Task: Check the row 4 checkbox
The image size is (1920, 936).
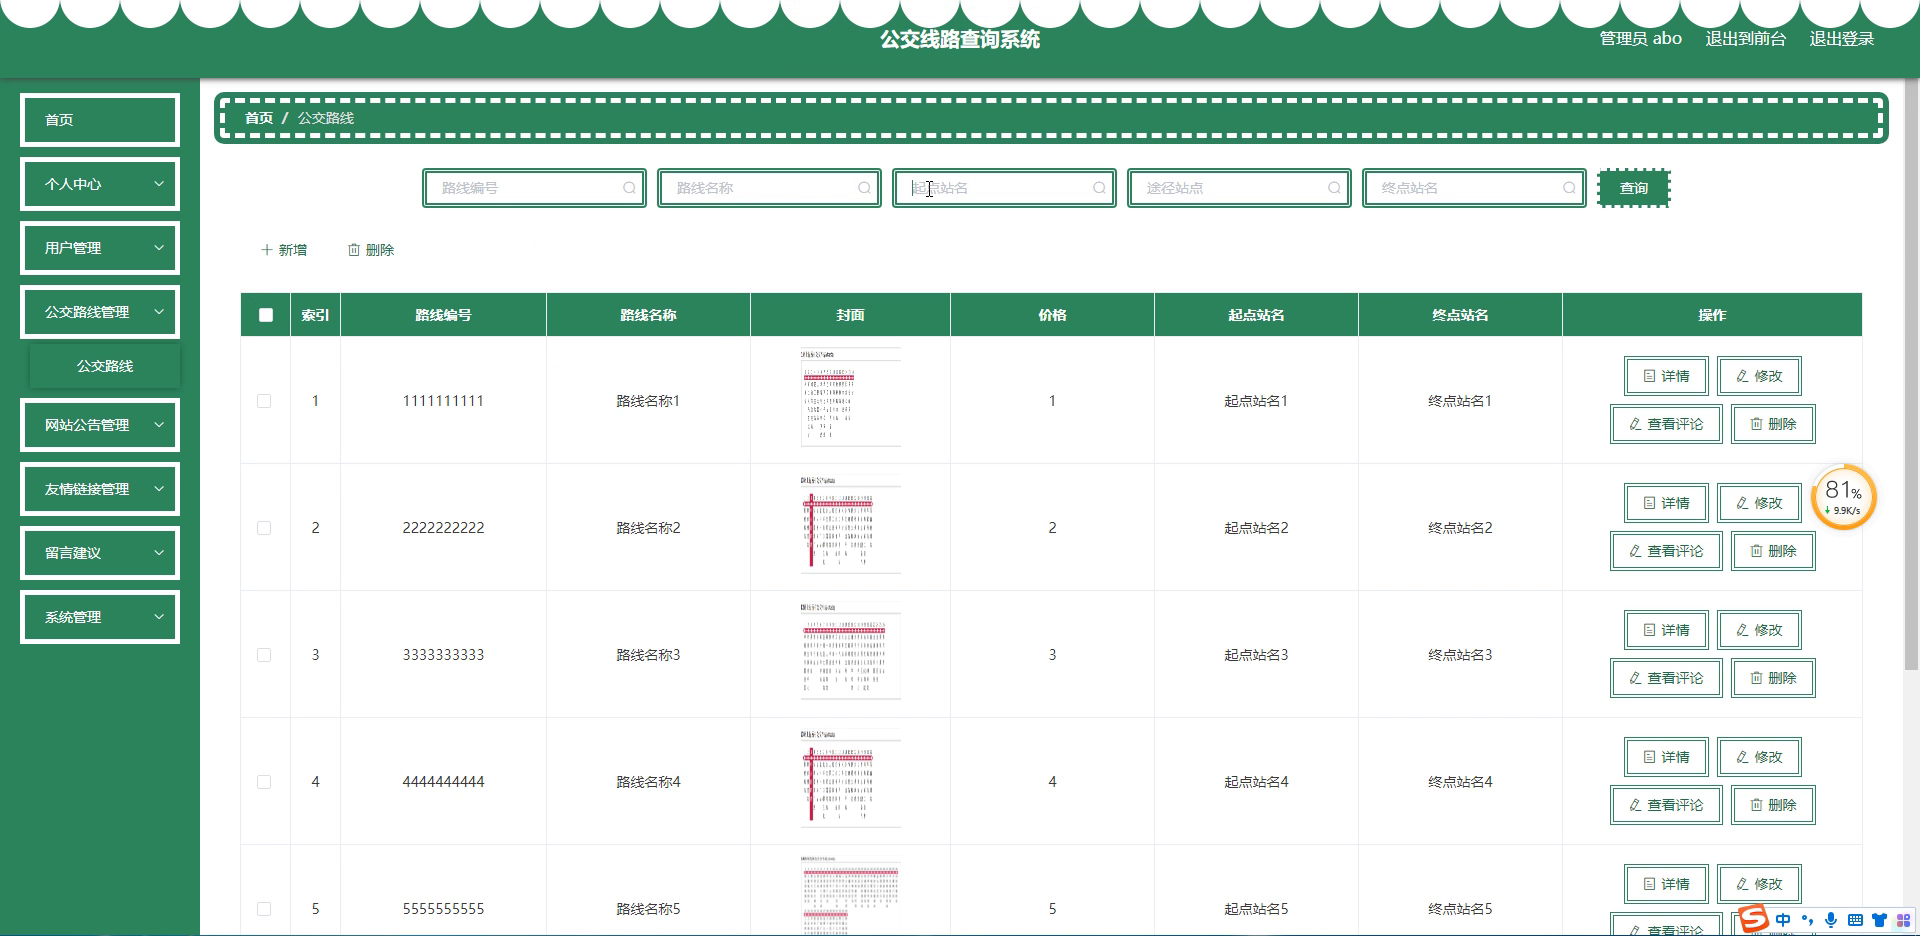Action: pyautogui.click(x=264, y=782)
